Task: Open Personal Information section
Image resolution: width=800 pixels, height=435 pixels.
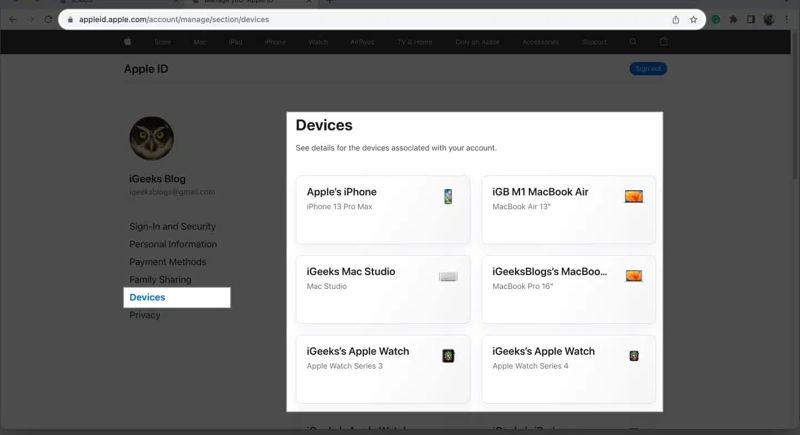Action: (173, 244)
